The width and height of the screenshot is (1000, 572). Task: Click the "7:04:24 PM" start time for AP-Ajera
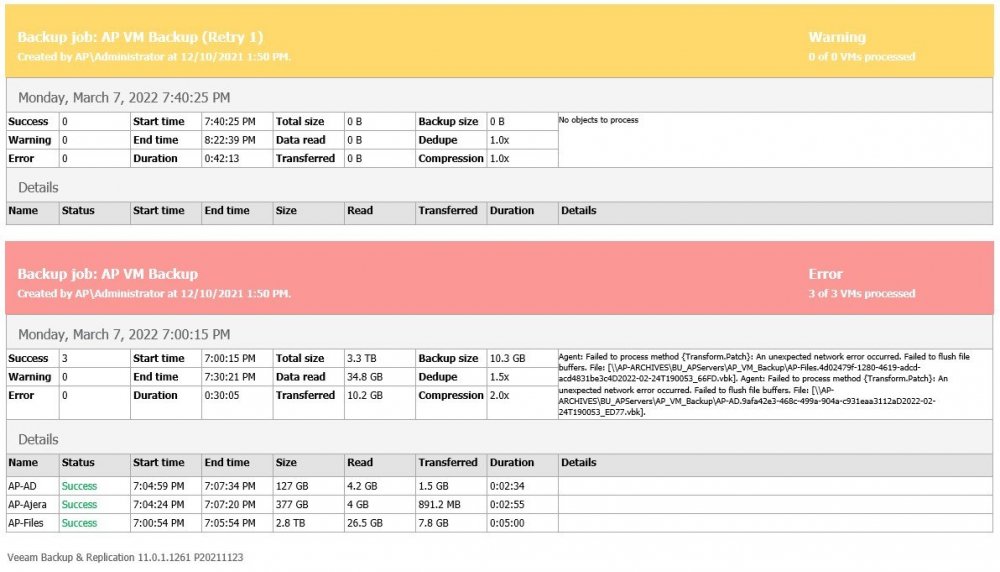(159, 504)
